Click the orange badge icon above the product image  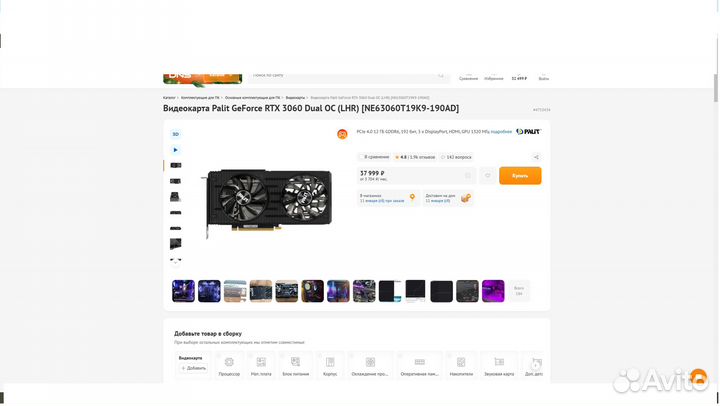[x=342, y=134]
